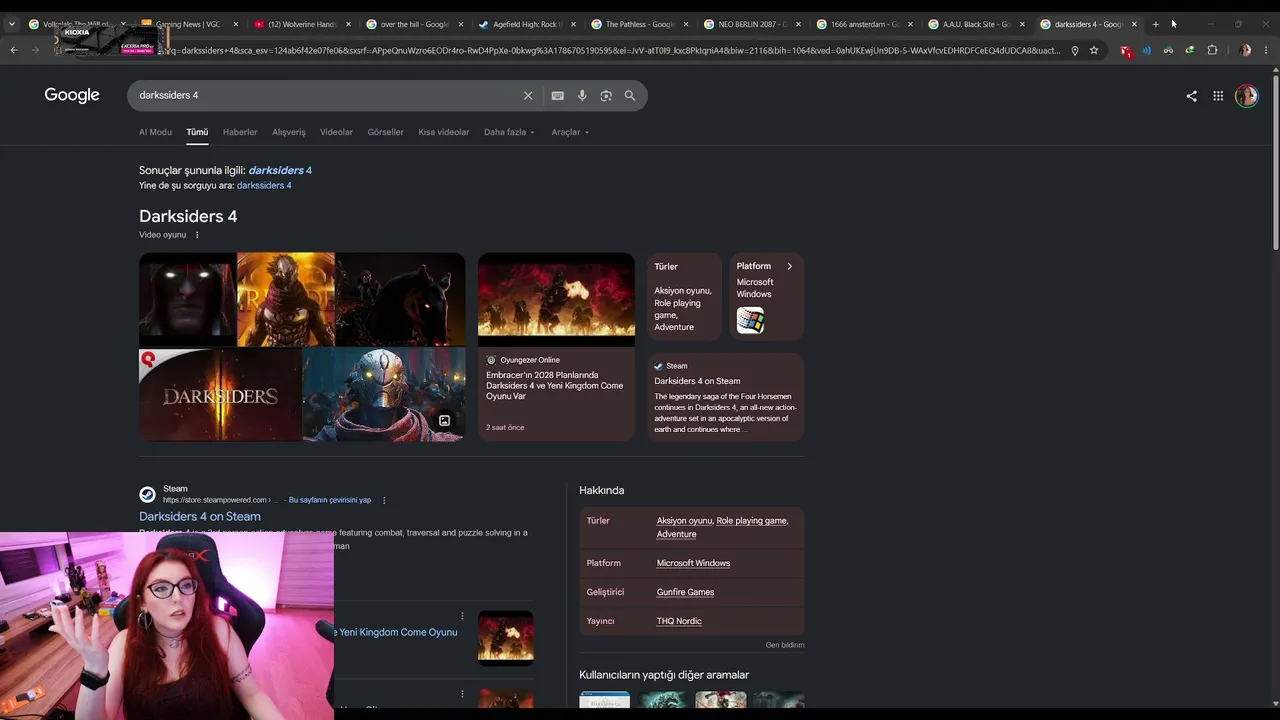
Task: Open the on-screen keyboard input tool
Action: (x=557, y=95)
